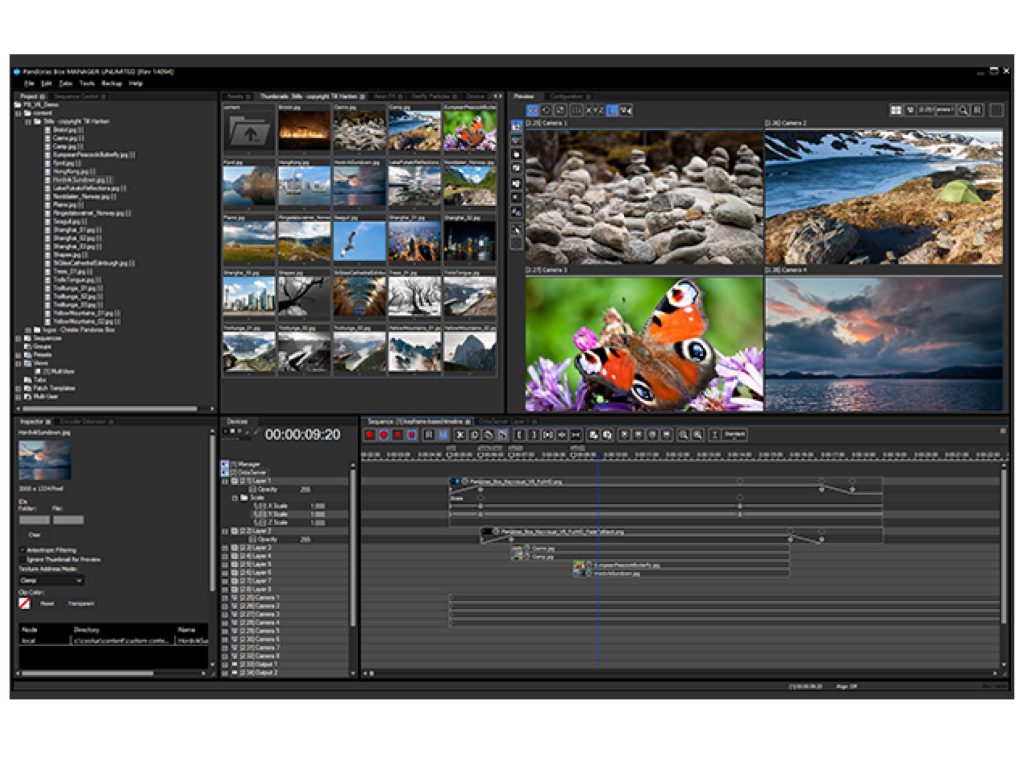Image resolution: width=1024 pixels, height=768 pixels.
Task: Click the Transparent button beside Clip Color
Action: click(x=81, y=603)
